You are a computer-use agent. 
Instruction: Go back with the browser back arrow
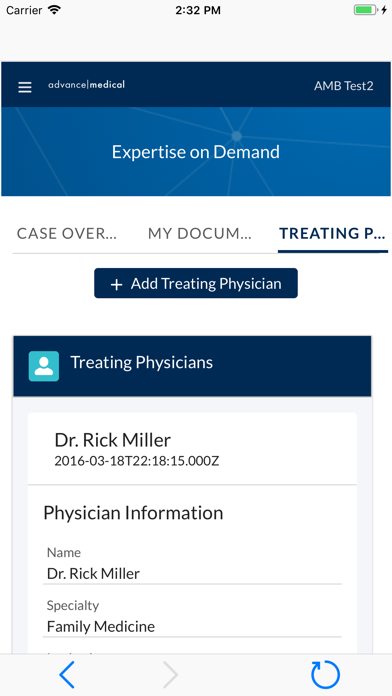tap(67, 675)
